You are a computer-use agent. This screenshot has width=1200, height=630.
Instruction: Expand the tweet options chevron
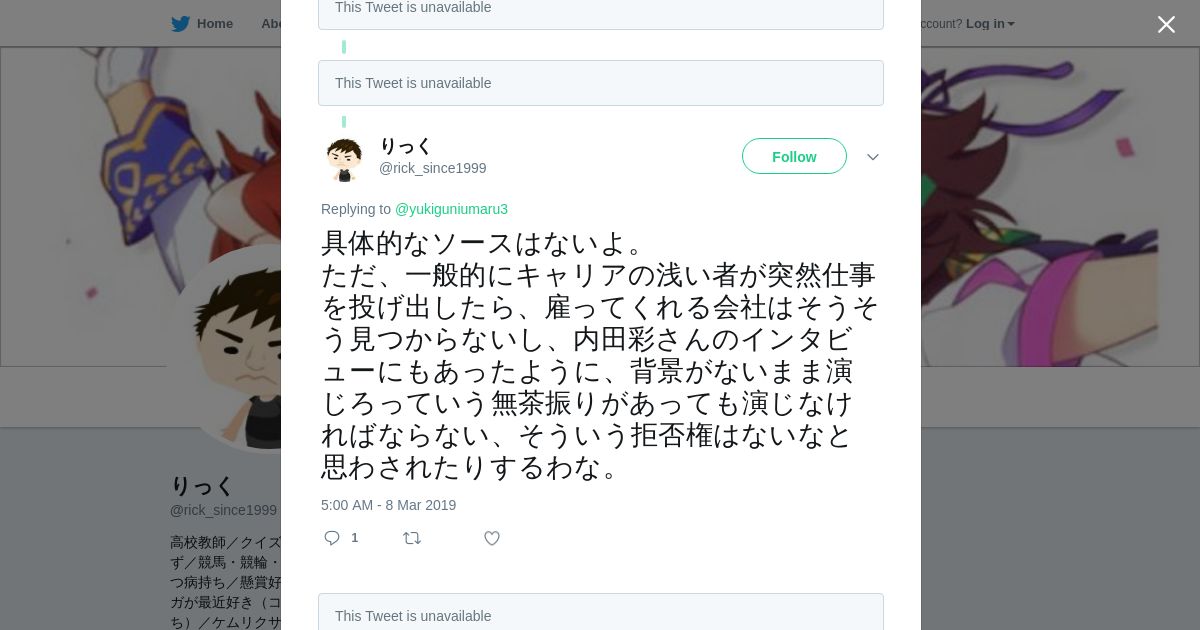(872, 157)
